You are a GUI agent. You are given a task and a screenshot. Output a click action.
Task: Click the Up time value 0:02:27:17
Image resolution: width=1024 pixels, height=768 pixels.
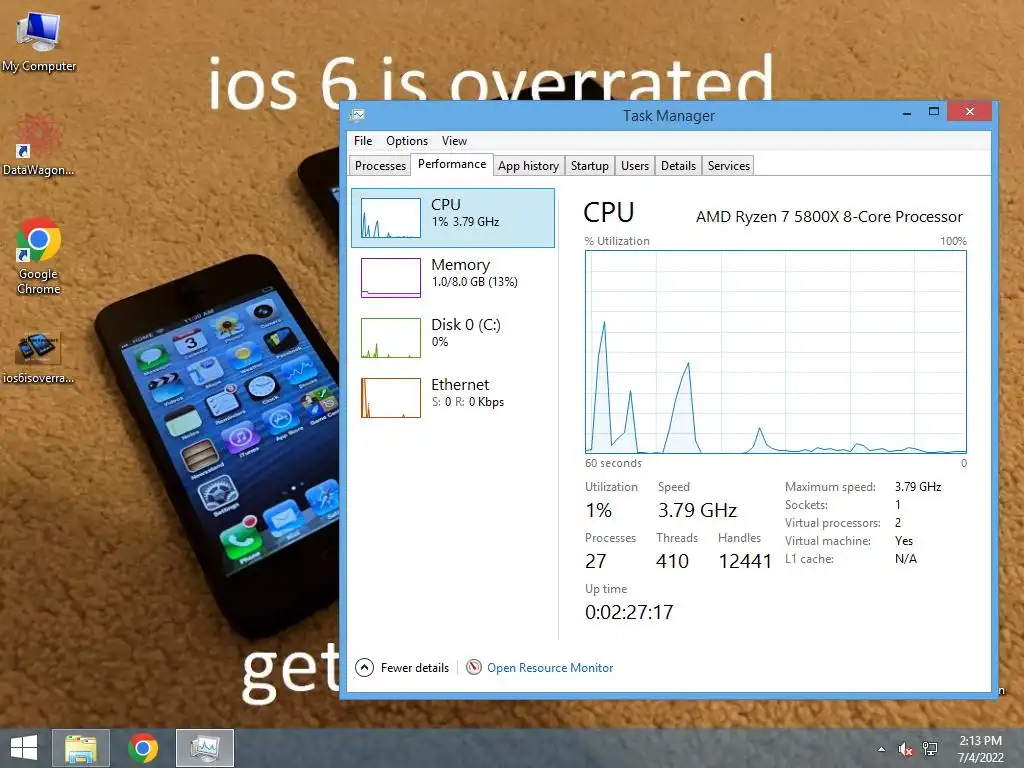click(629, 612)
